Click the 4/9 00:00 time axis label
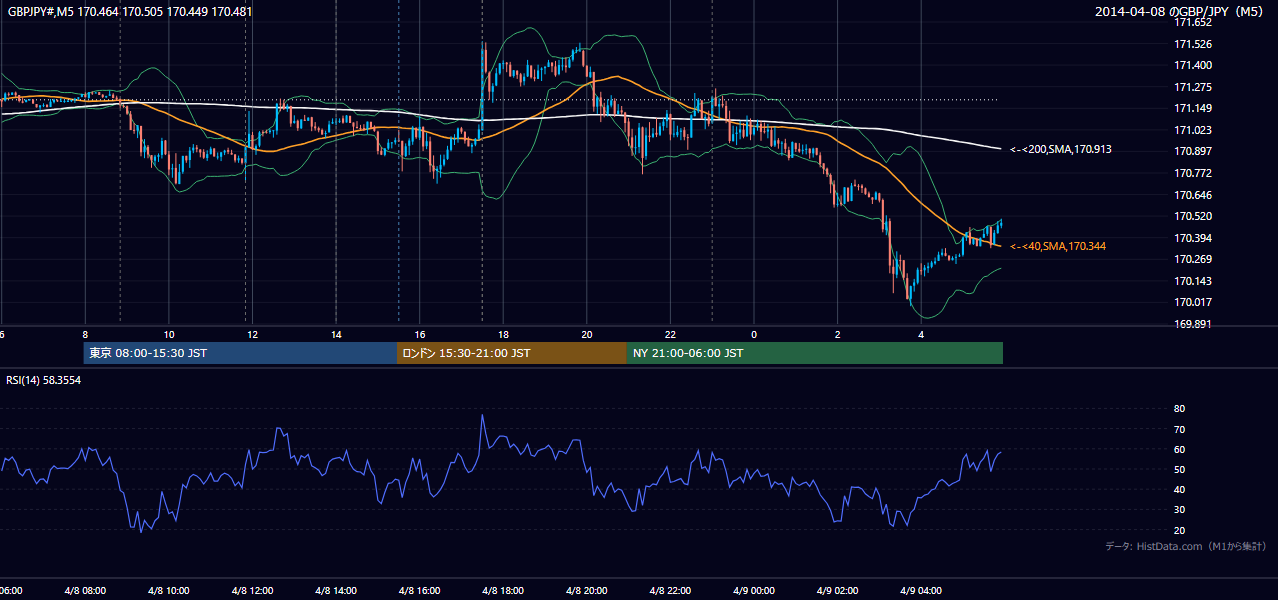 tap(754, 590)
